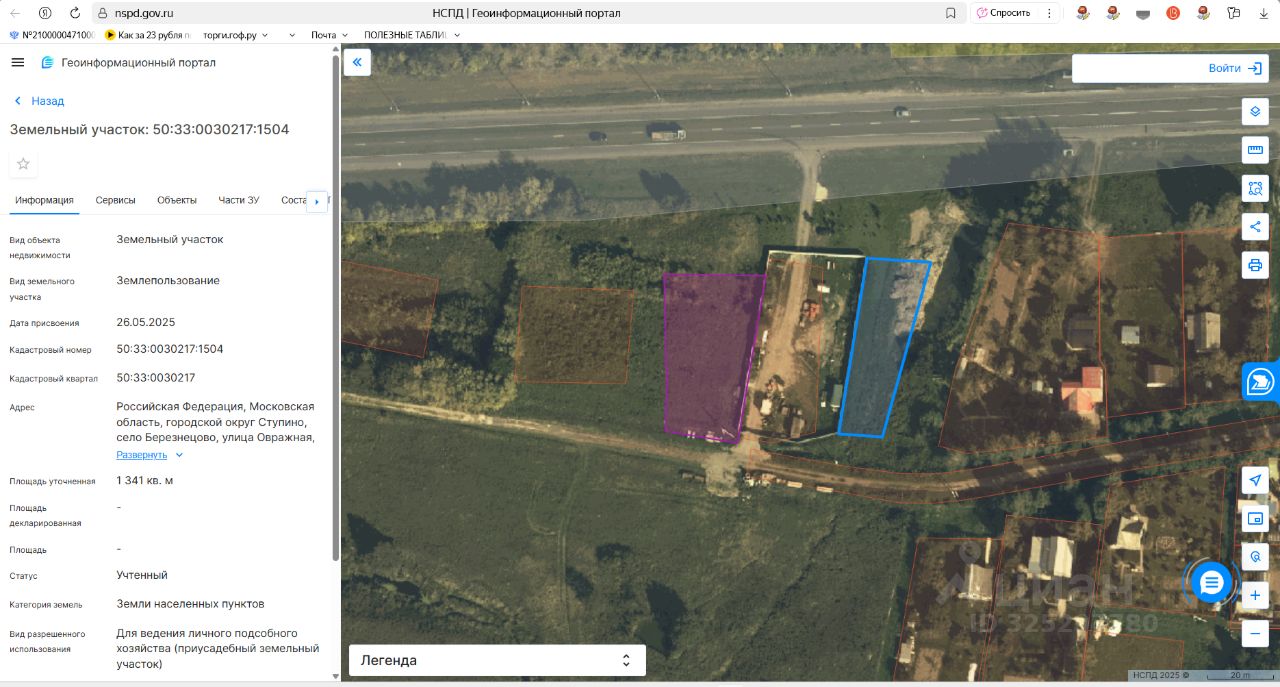This screenshot has height=687, width=1280.
Task: Expand the full address with Развернуть
Action: (150, 455)
